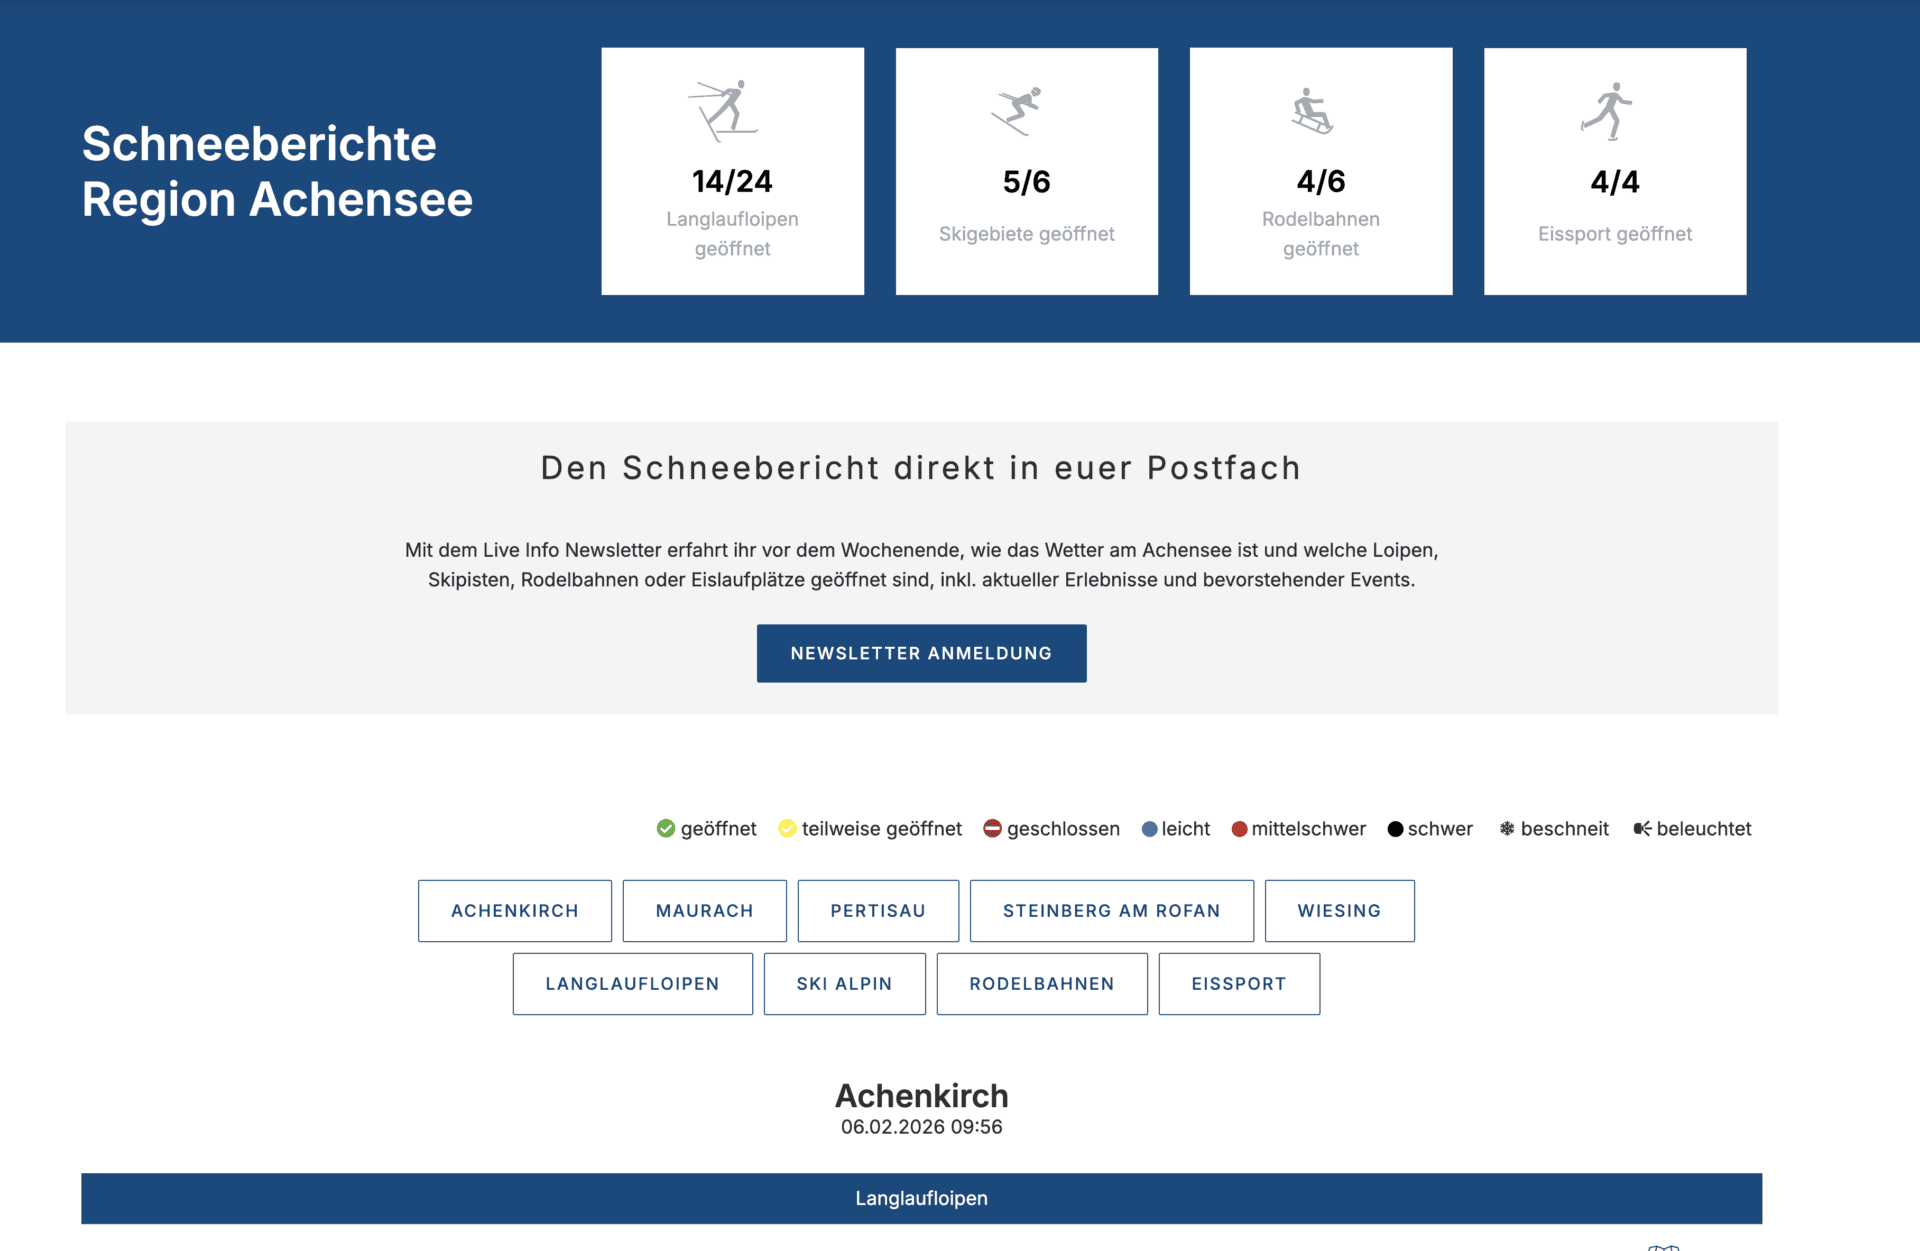1920x1251 pixels.
Task: Click the ice skater icon
Action: [x=1608, y=110]
